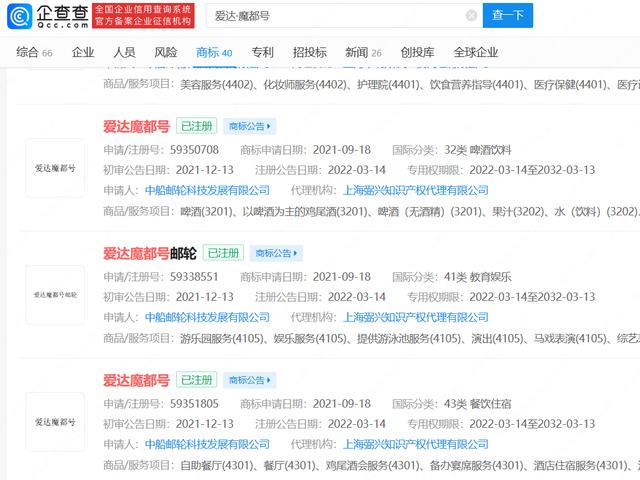Open agency 上海弼兴知识产权代理有限公司 for trademark 59350708
Viewport: 640px width, 480px height.
[416, 190]
